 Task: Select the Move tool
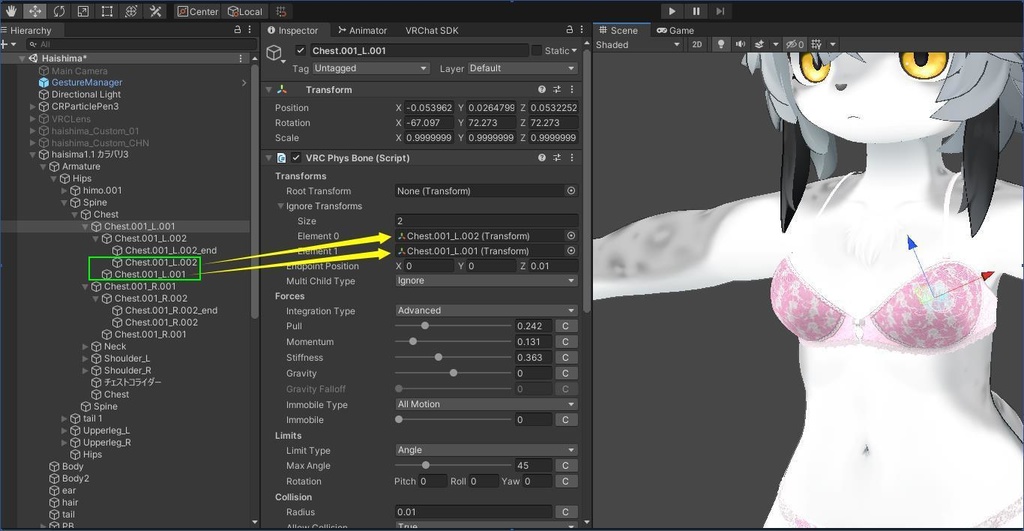(x=35, y=11)
